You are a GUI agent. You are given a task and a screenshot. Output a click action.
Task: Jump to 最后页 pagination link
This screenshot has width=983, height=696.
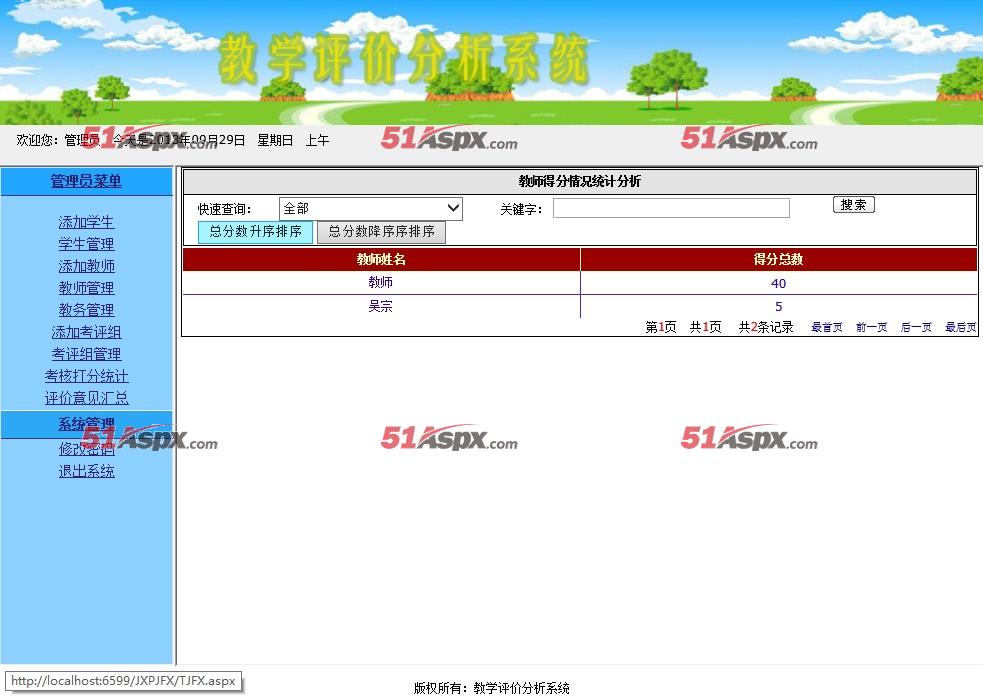[960, 327]
